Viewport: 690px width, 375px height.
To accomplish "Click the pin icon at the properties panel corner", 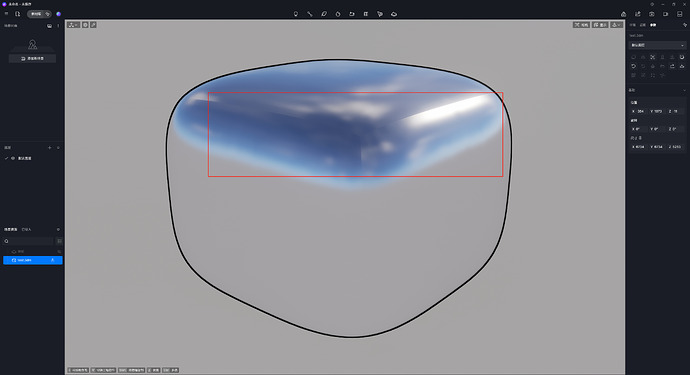I will pyautogui.click(x=685, y=25).
